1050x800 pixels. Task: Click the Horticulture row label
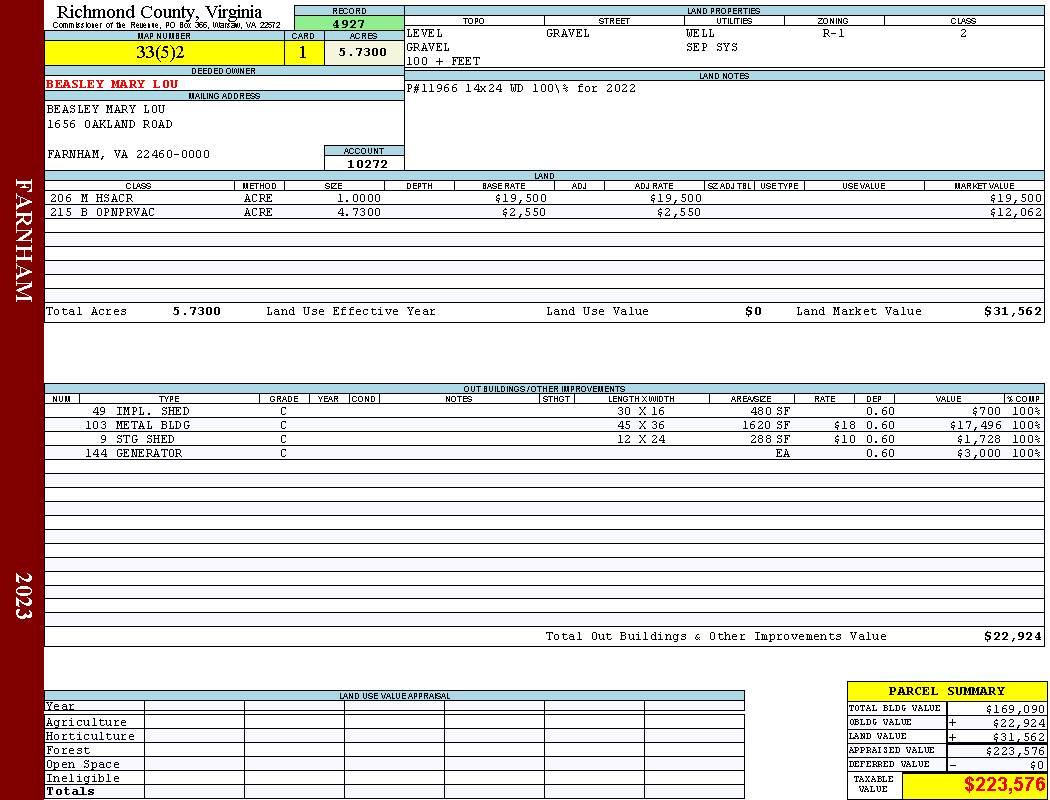(x=90, y=736)
